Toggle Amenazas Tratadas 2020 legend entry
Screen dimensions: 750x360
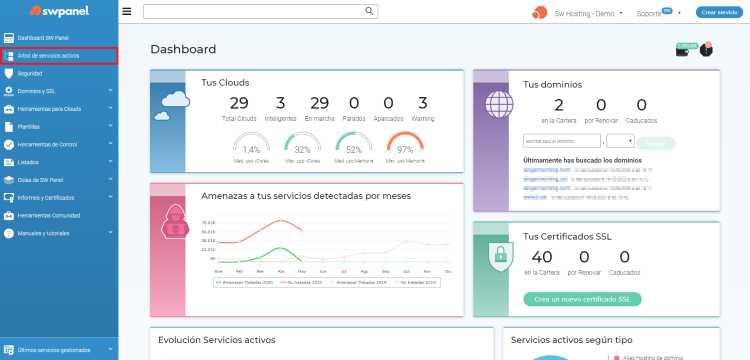pos(244,283)
